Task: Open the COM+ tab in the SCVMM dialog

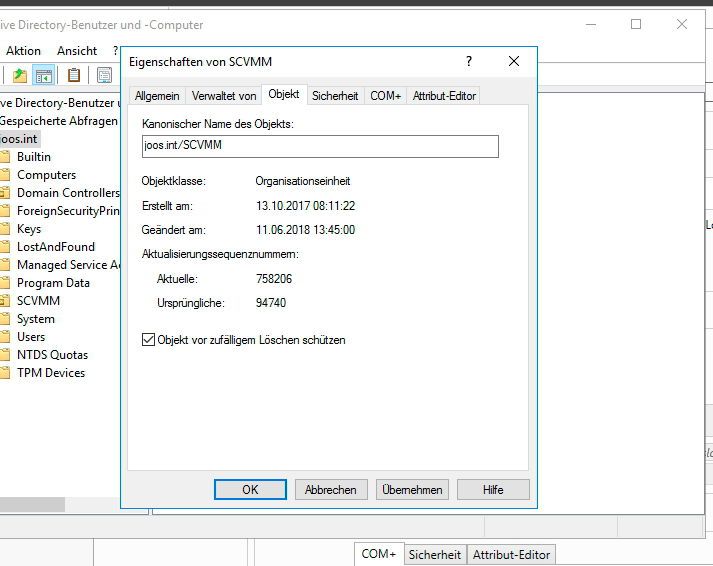Action: (x=385, y=96)
